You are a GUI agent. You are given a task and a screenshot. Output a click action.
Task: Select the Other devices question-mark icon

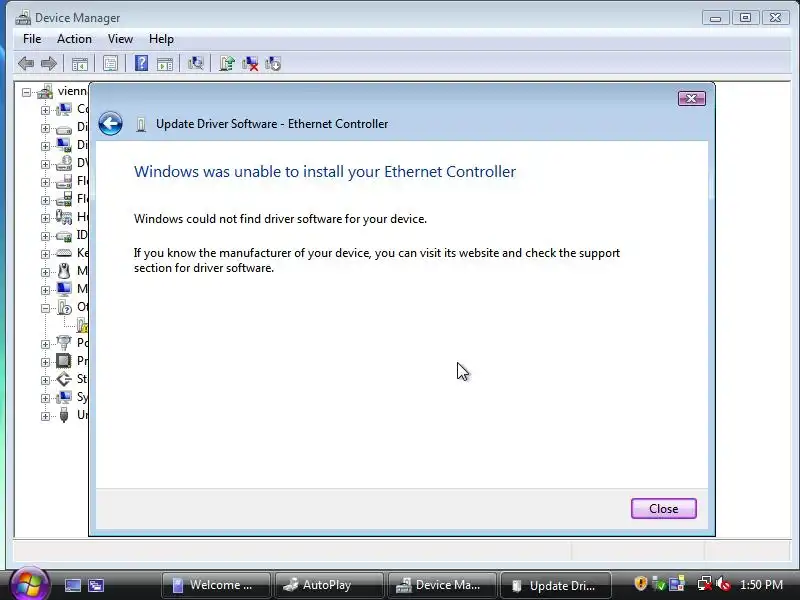pyautogui.click(x=64, y=307)
